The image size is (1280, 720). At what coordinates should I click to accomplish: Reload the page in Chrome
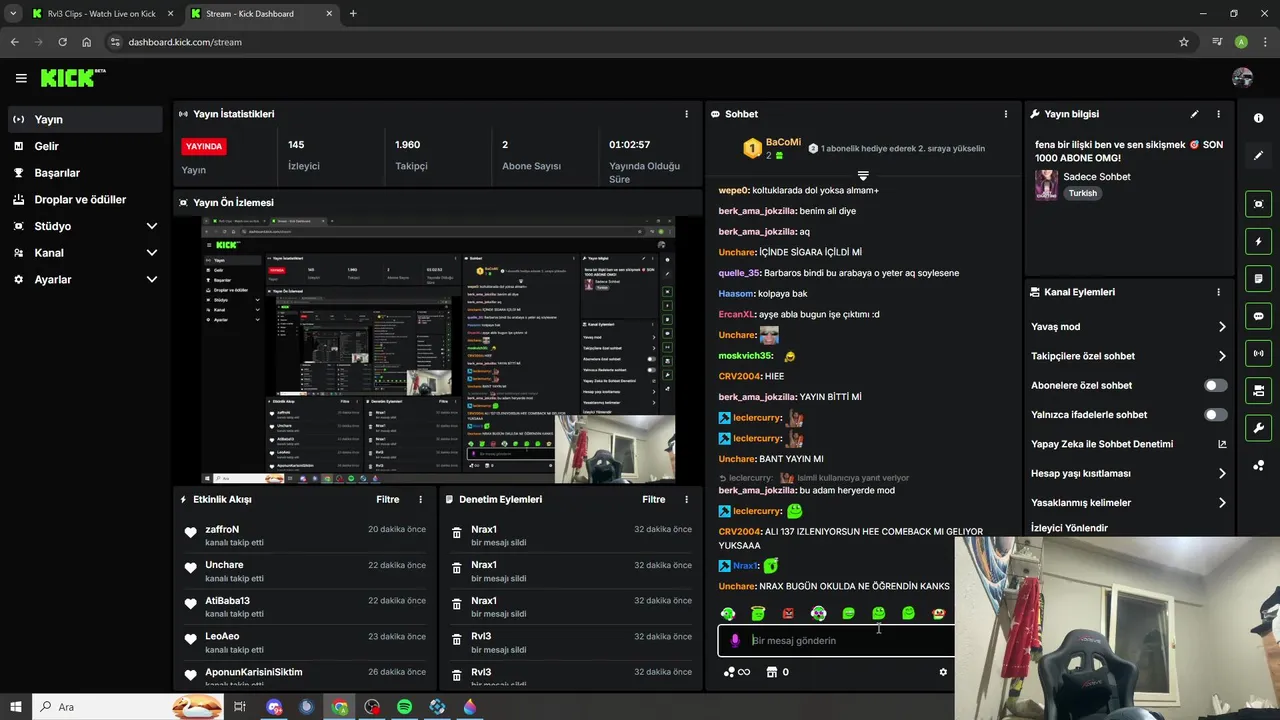pyautogui.click(x=62, y=42)
